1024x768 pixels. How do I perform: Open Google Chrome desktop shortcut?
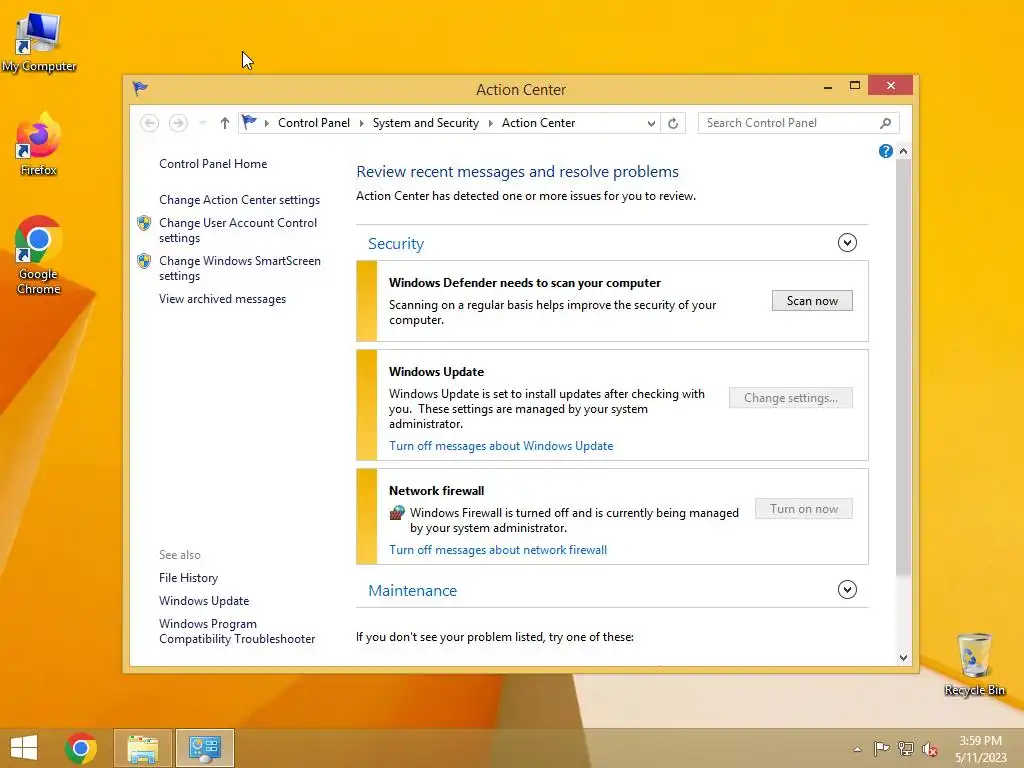pos(39,255)
